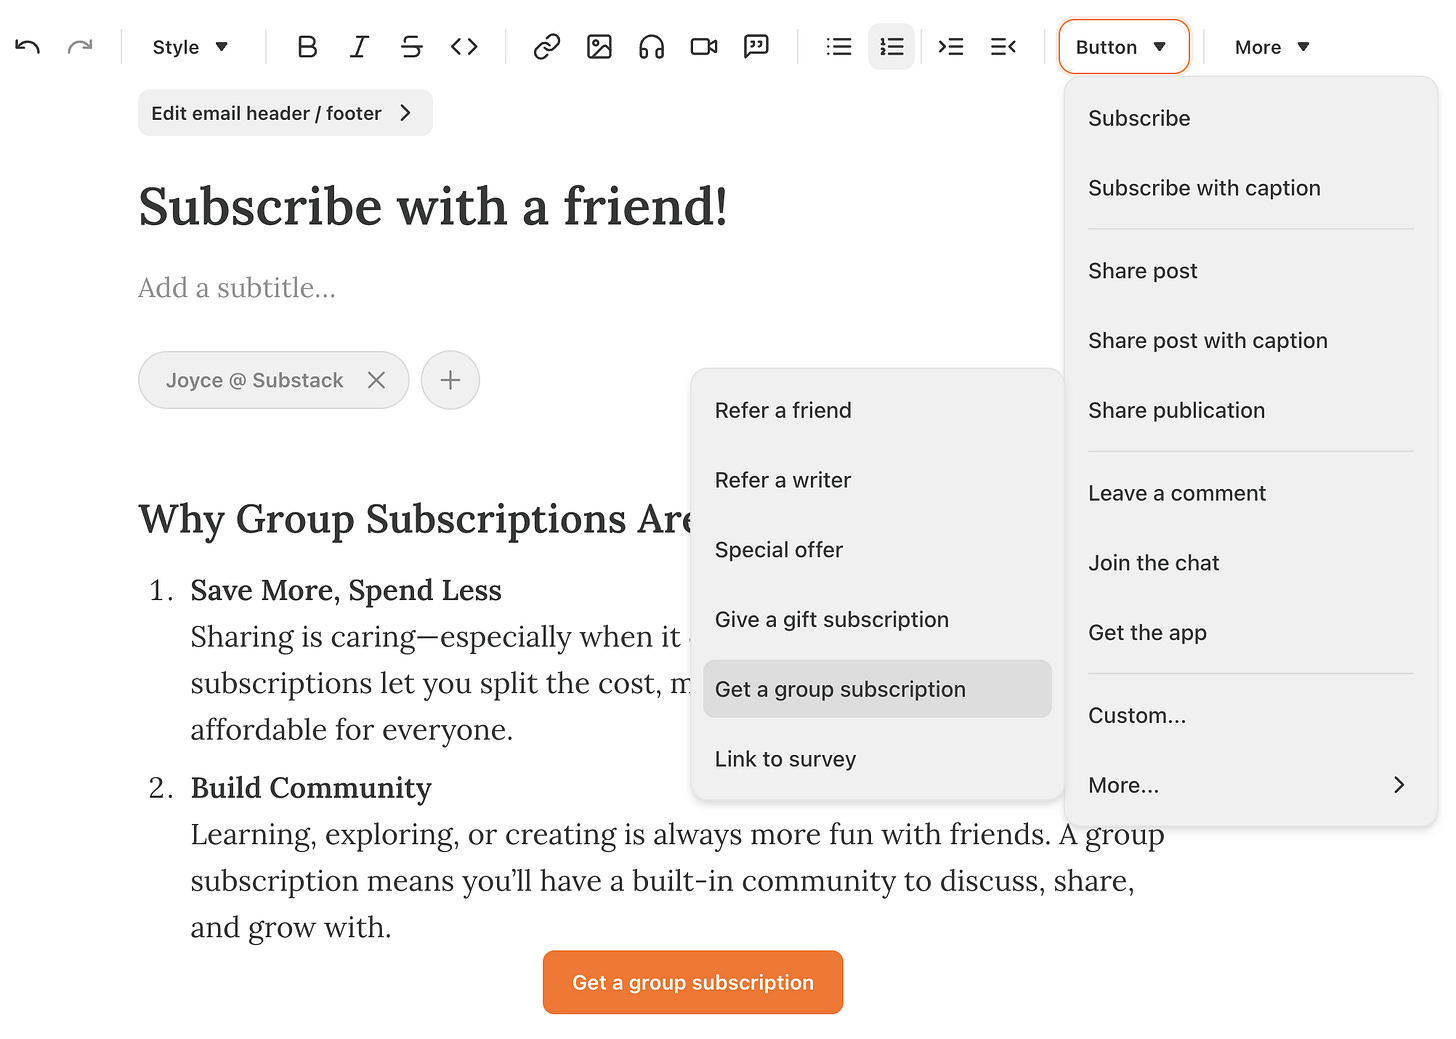Click the video icon in the toolbar
The width and height of the screenshot is (1456, 1039).
[703, 46]
